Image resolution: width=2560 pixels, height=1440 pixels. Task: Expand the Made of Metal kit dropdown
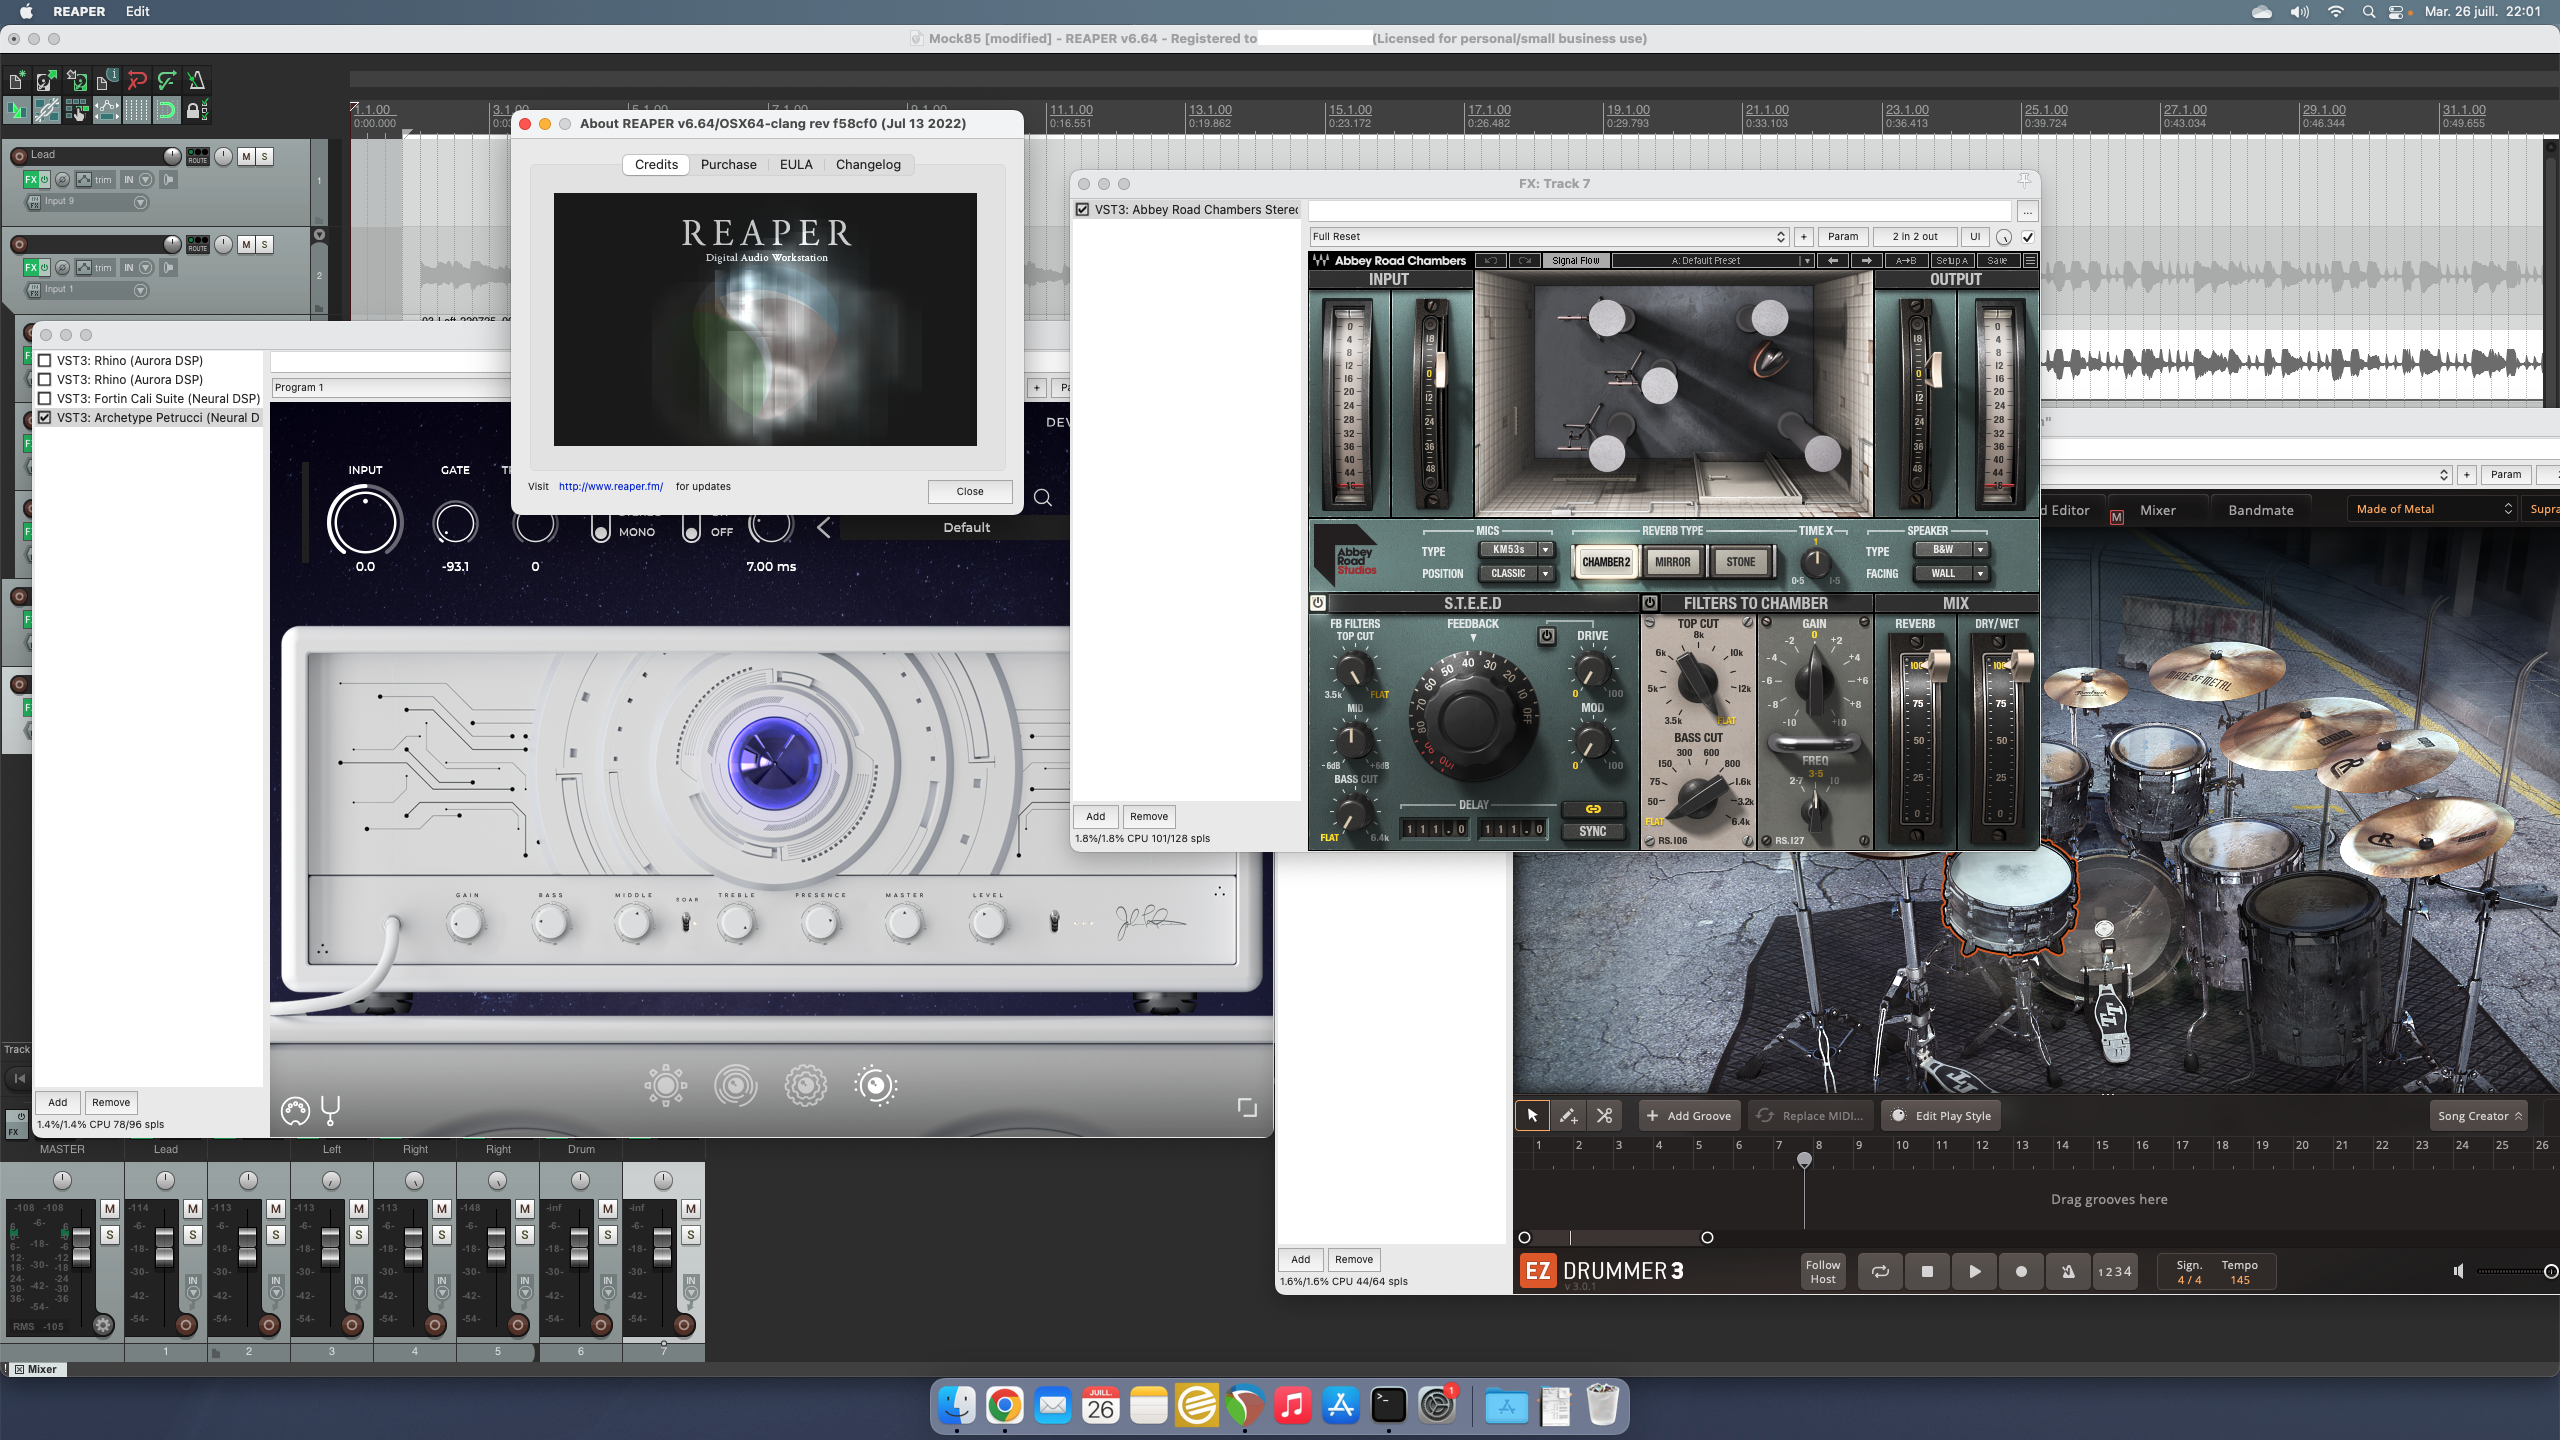pos(2432,509)
